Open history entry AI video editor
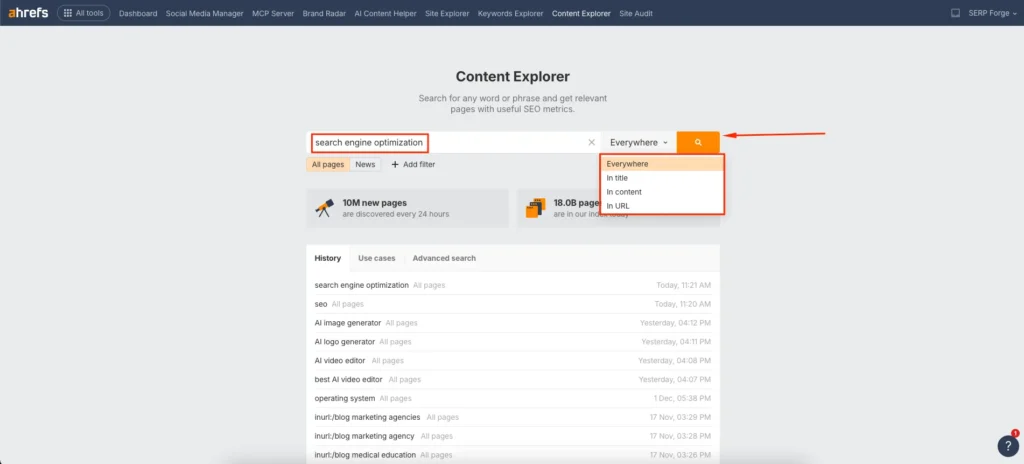This screenshot has width=1024, height=464. pyautogui.click(x=340, y=361)
